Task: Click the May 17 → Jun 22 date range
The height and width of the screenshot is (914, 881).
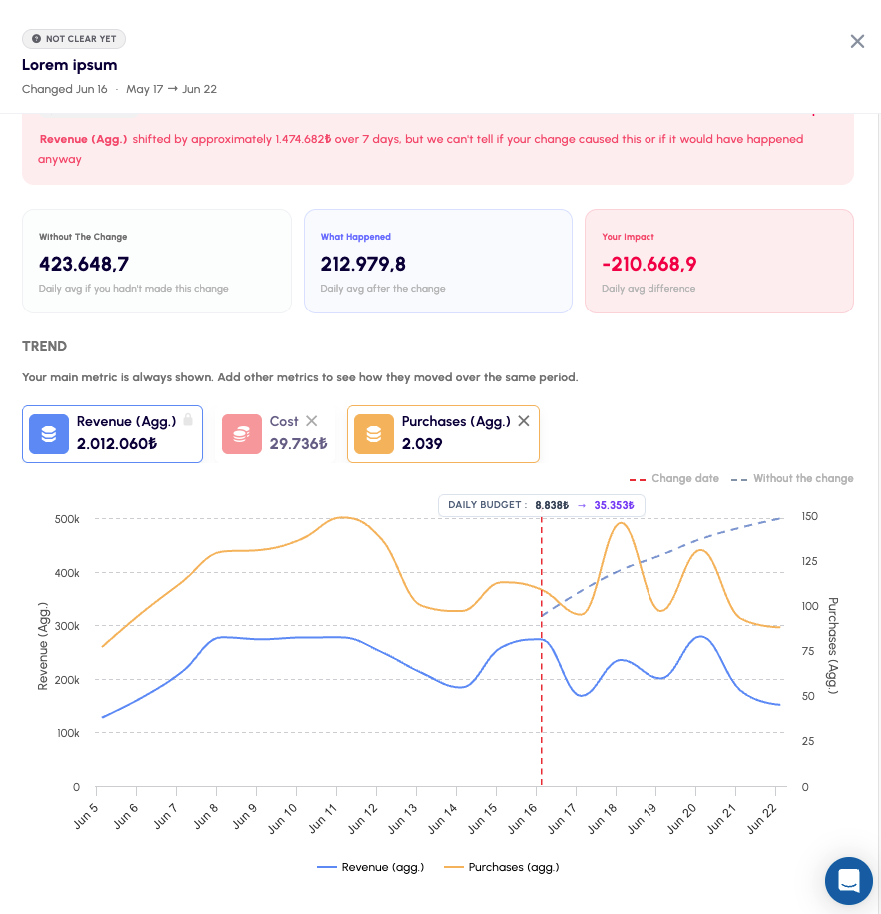Action: pyautogui.click(x=171, y=89)
